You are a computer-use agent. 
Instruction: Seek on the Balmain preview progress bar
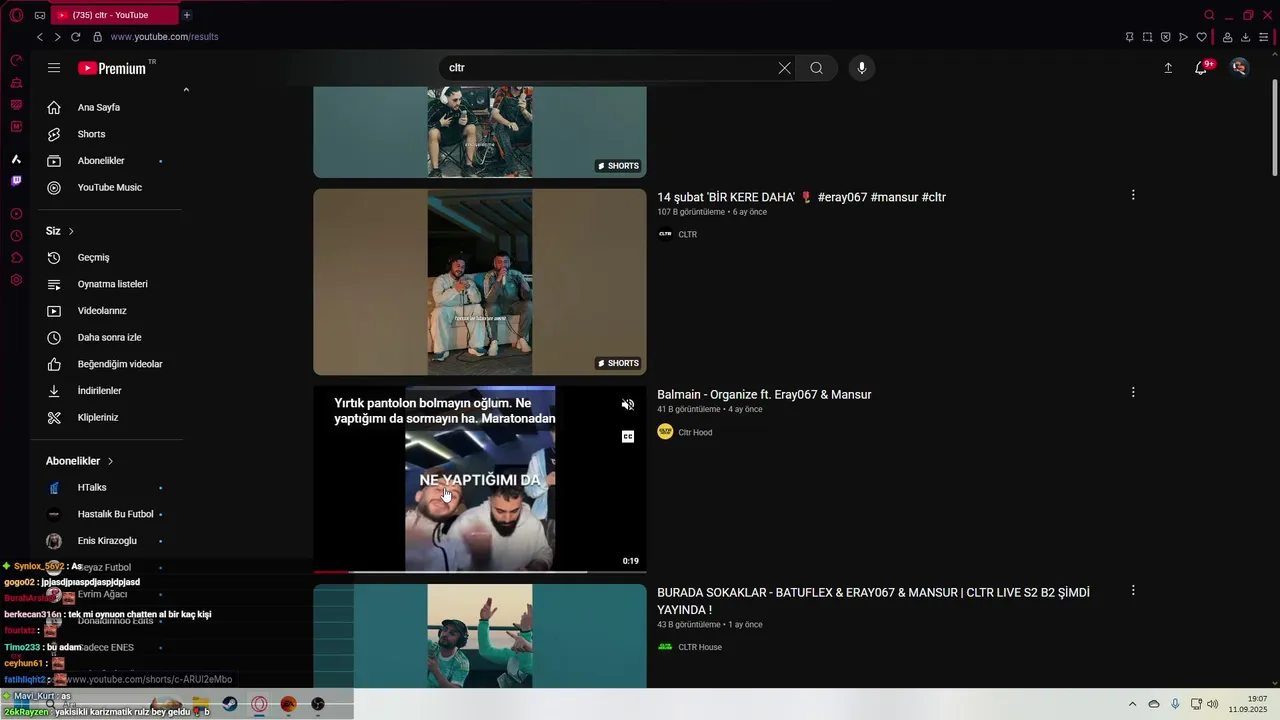(480, 572)
